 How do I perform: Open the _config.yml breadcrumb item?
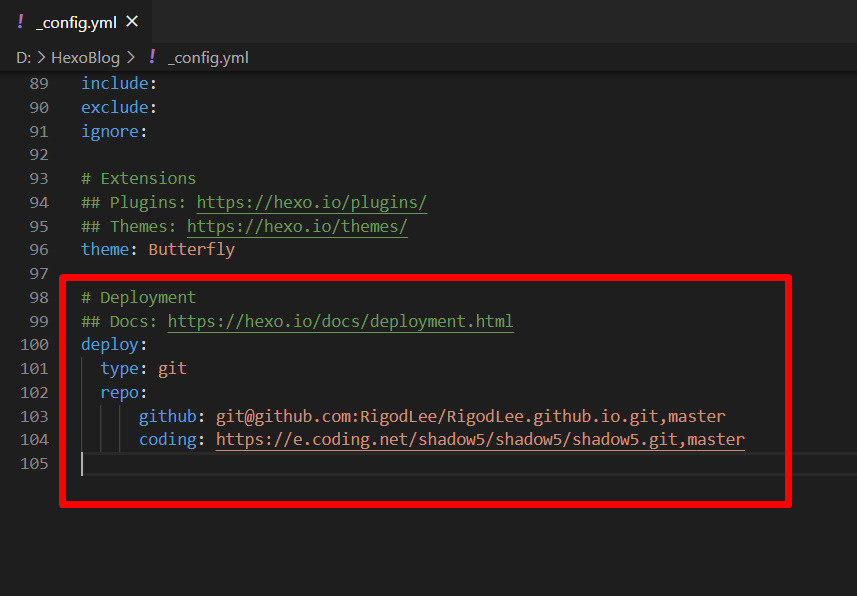pos(208,57)
